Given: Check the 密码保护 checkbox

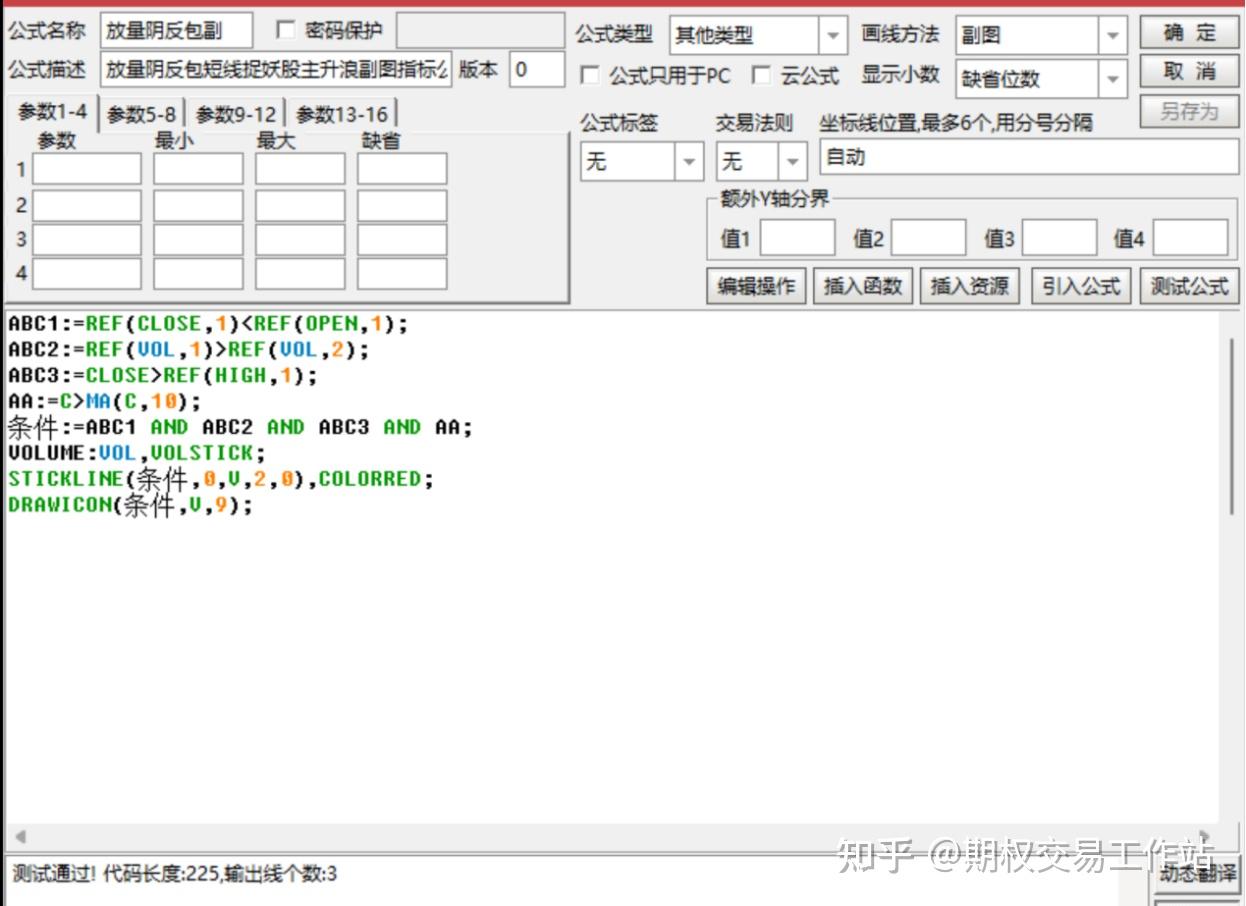Looking at the screenshot, I should pyautogui.click(x=285, y=31).
